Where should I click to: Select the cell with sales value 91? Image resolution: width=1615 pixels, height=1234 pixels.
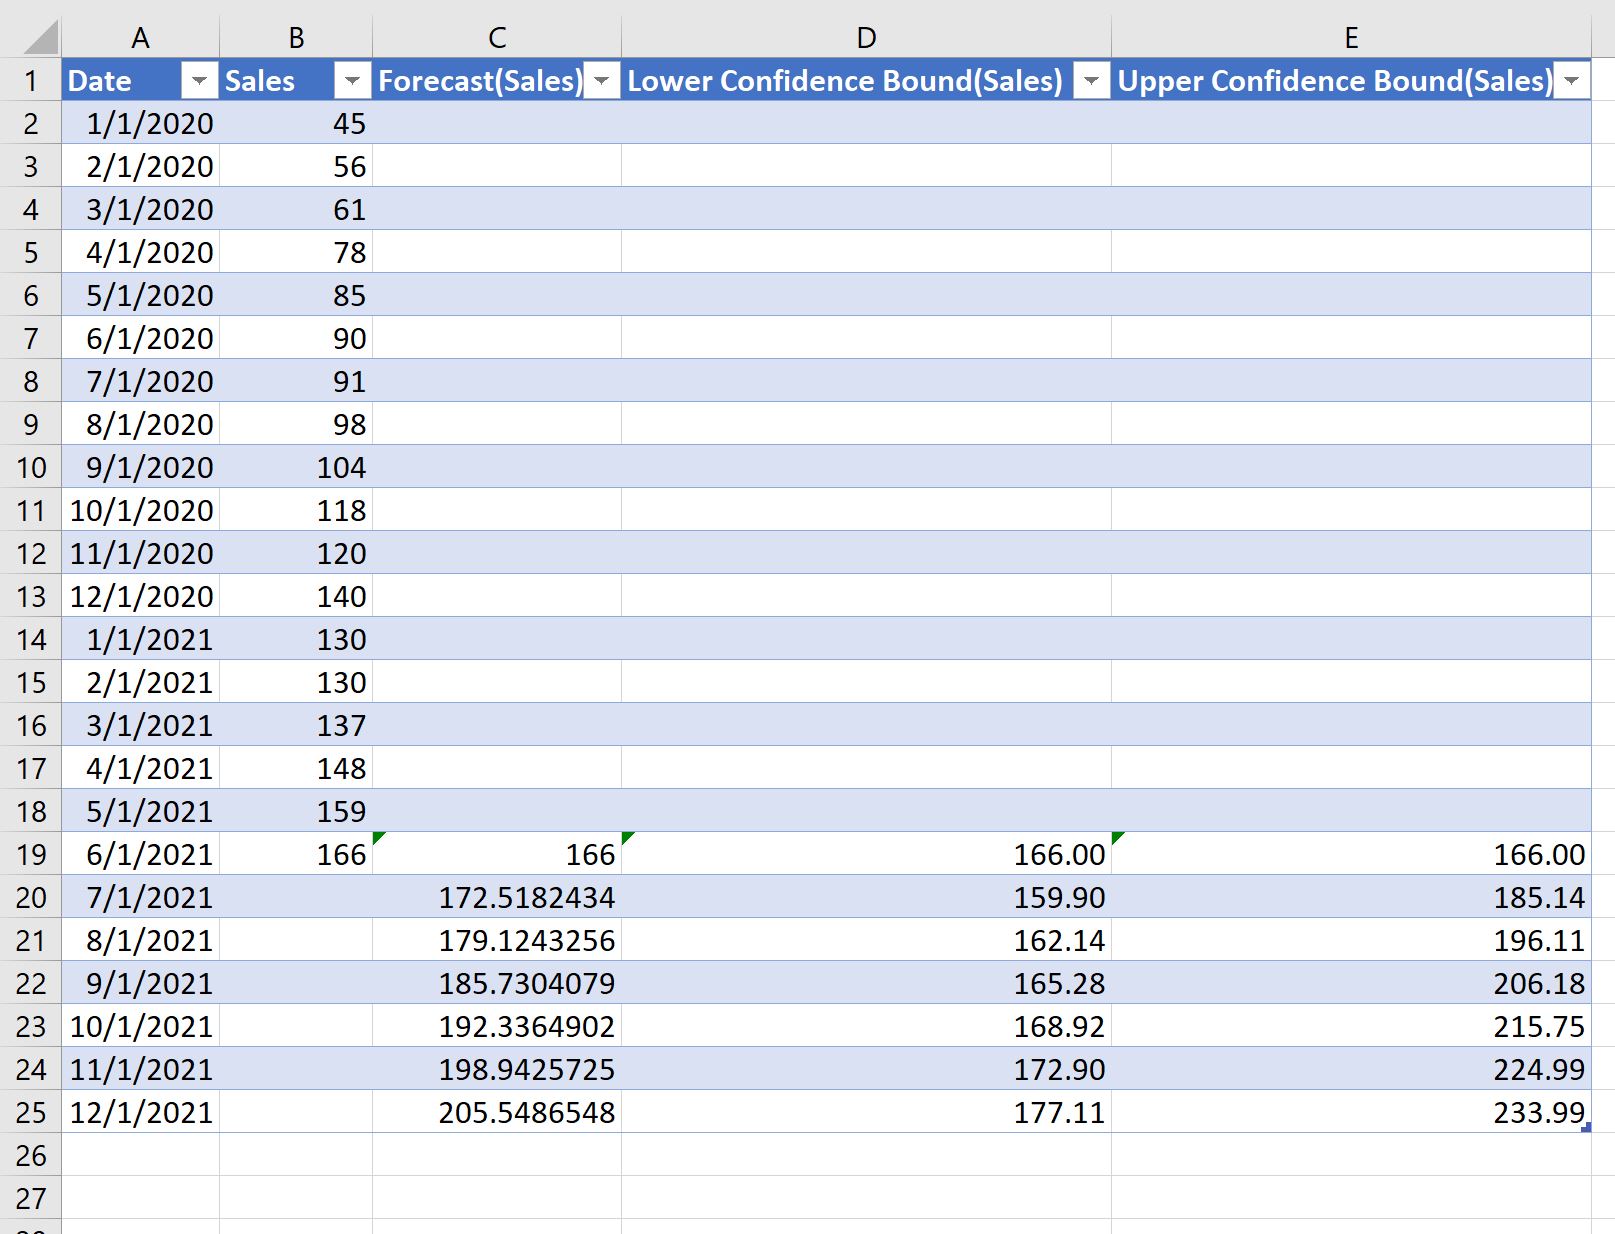click(x=296, y=382)
